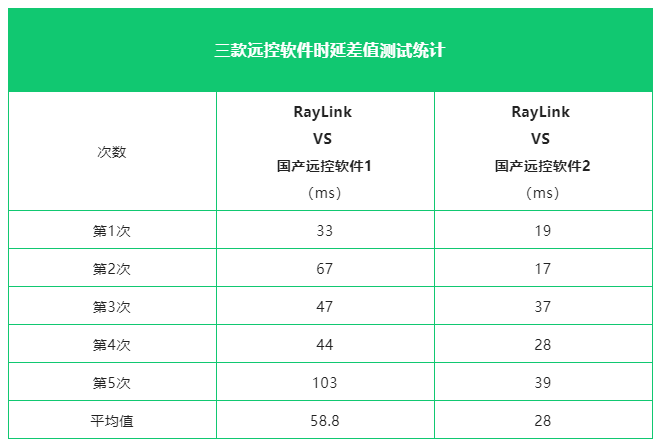
Task: Click the value 19 in row 第1次
Action: click(x=543, y=231)
